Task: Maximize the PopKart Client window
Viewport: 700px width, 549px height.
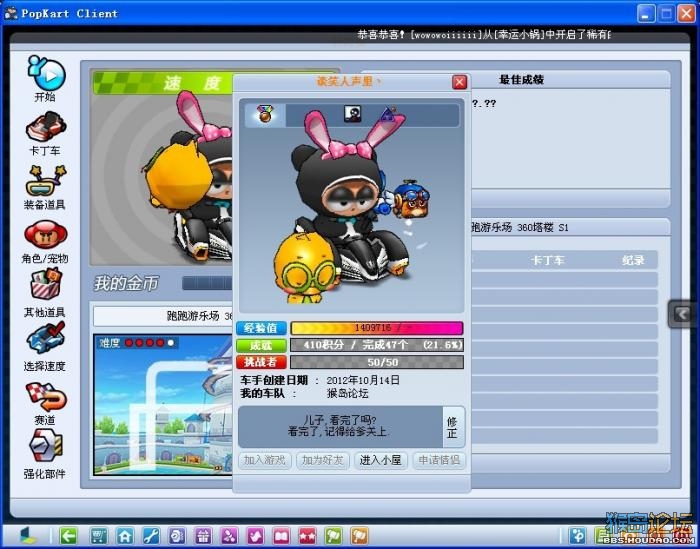Action: (x=666, y=13)
